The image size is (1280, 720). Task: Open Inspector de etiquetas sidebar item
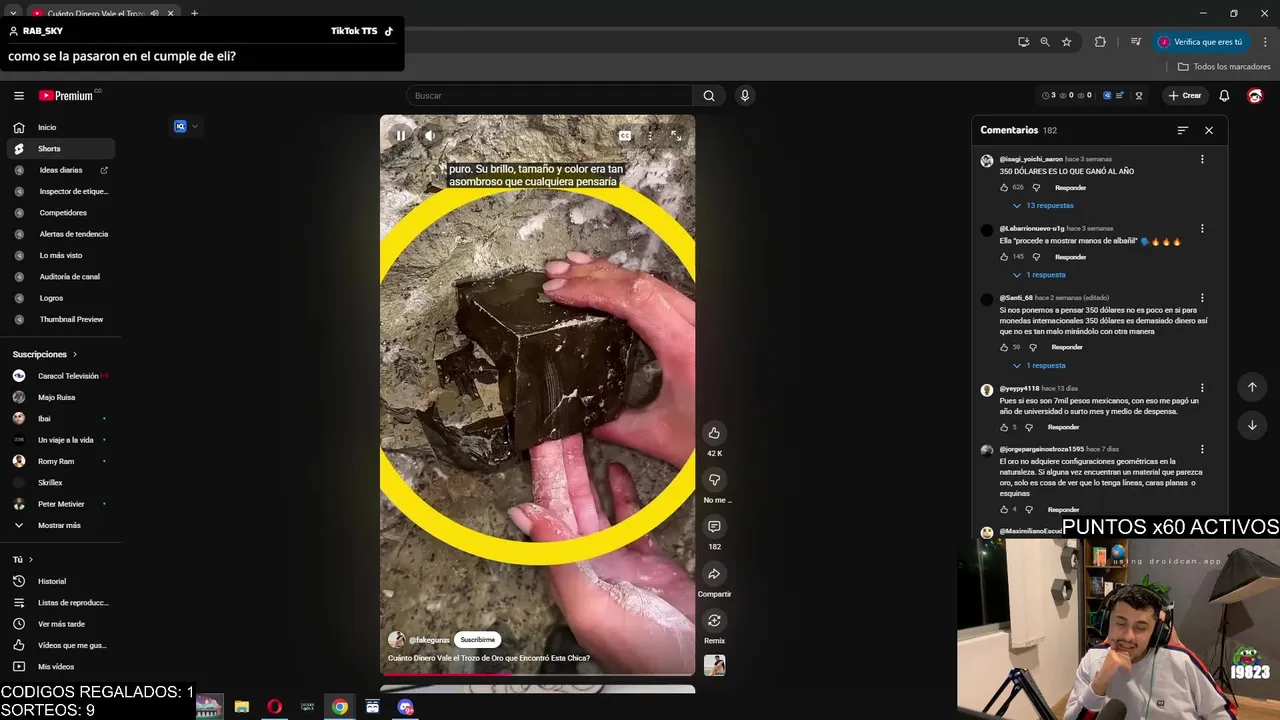[x=60, y=191]
